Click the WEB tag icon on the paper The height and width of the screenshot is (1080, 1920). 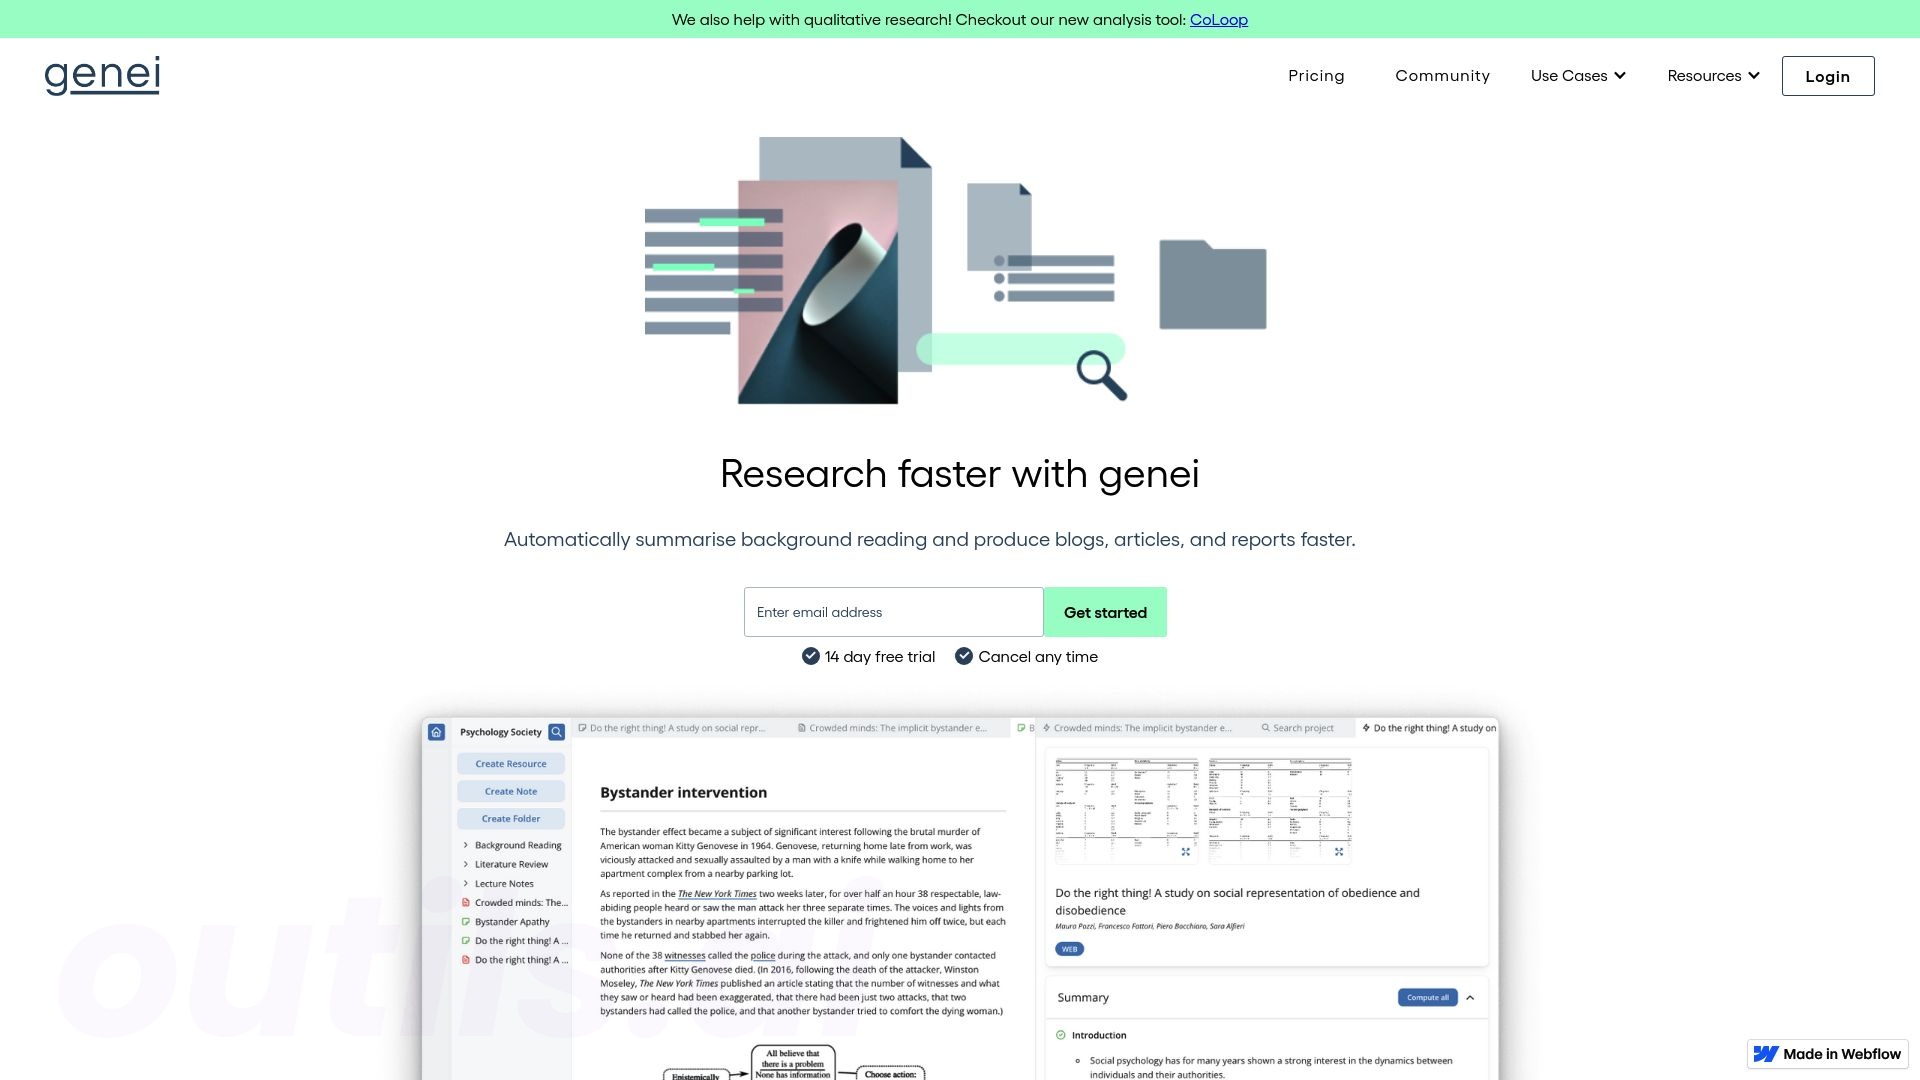tap(1068, 949)
